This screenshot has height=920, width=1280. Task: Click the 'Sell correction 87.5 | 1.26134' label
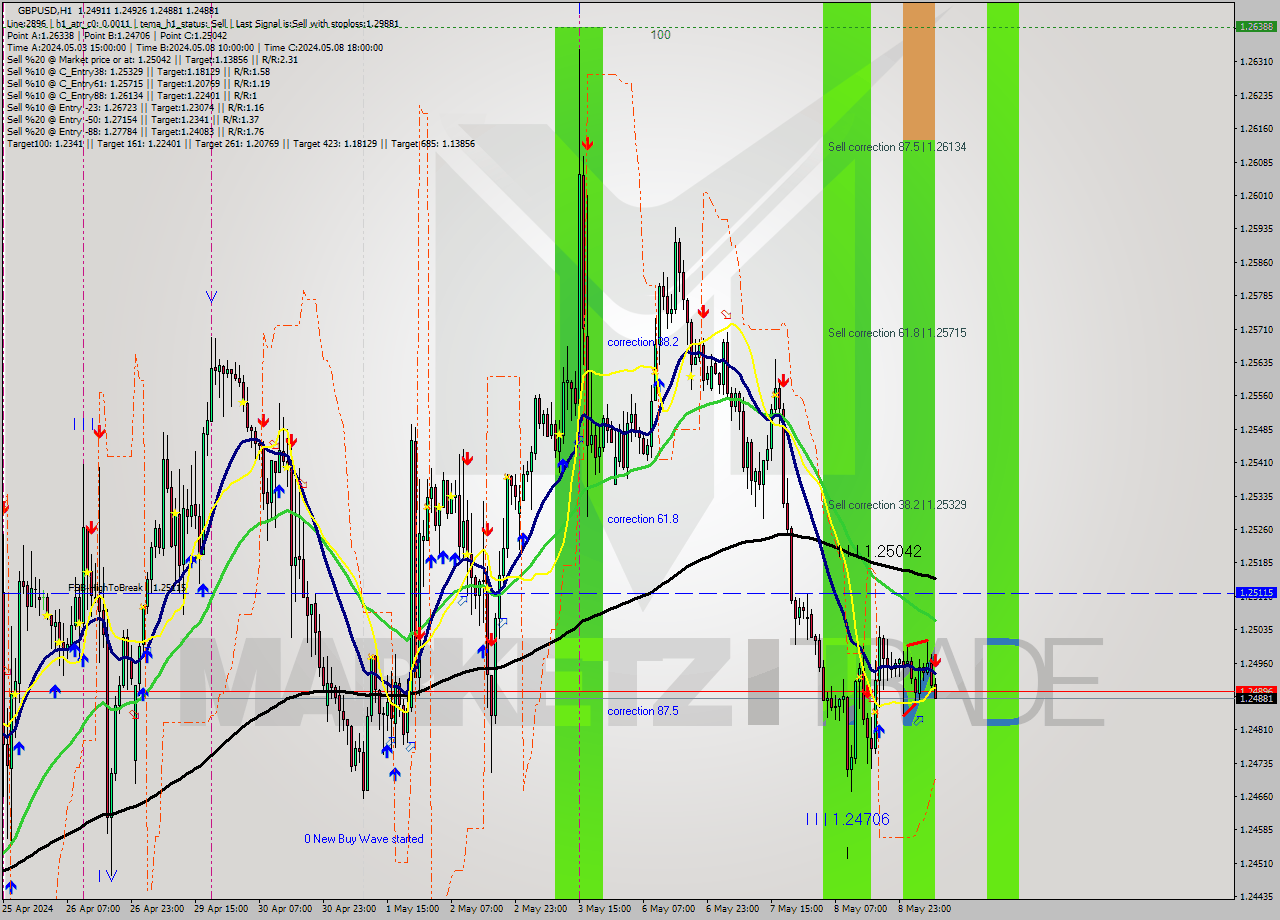pos(896,146)
